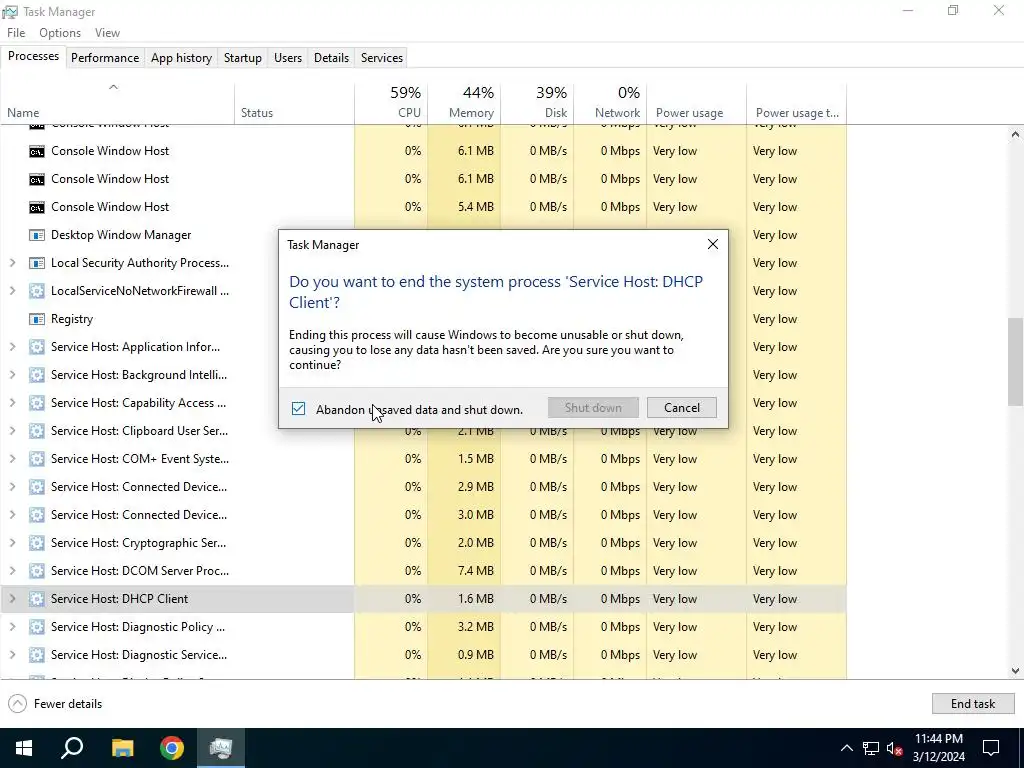Launch Google Chrome from the taskbar
This screenshot has height=768, width=1024.
click(x=172, y=748)
